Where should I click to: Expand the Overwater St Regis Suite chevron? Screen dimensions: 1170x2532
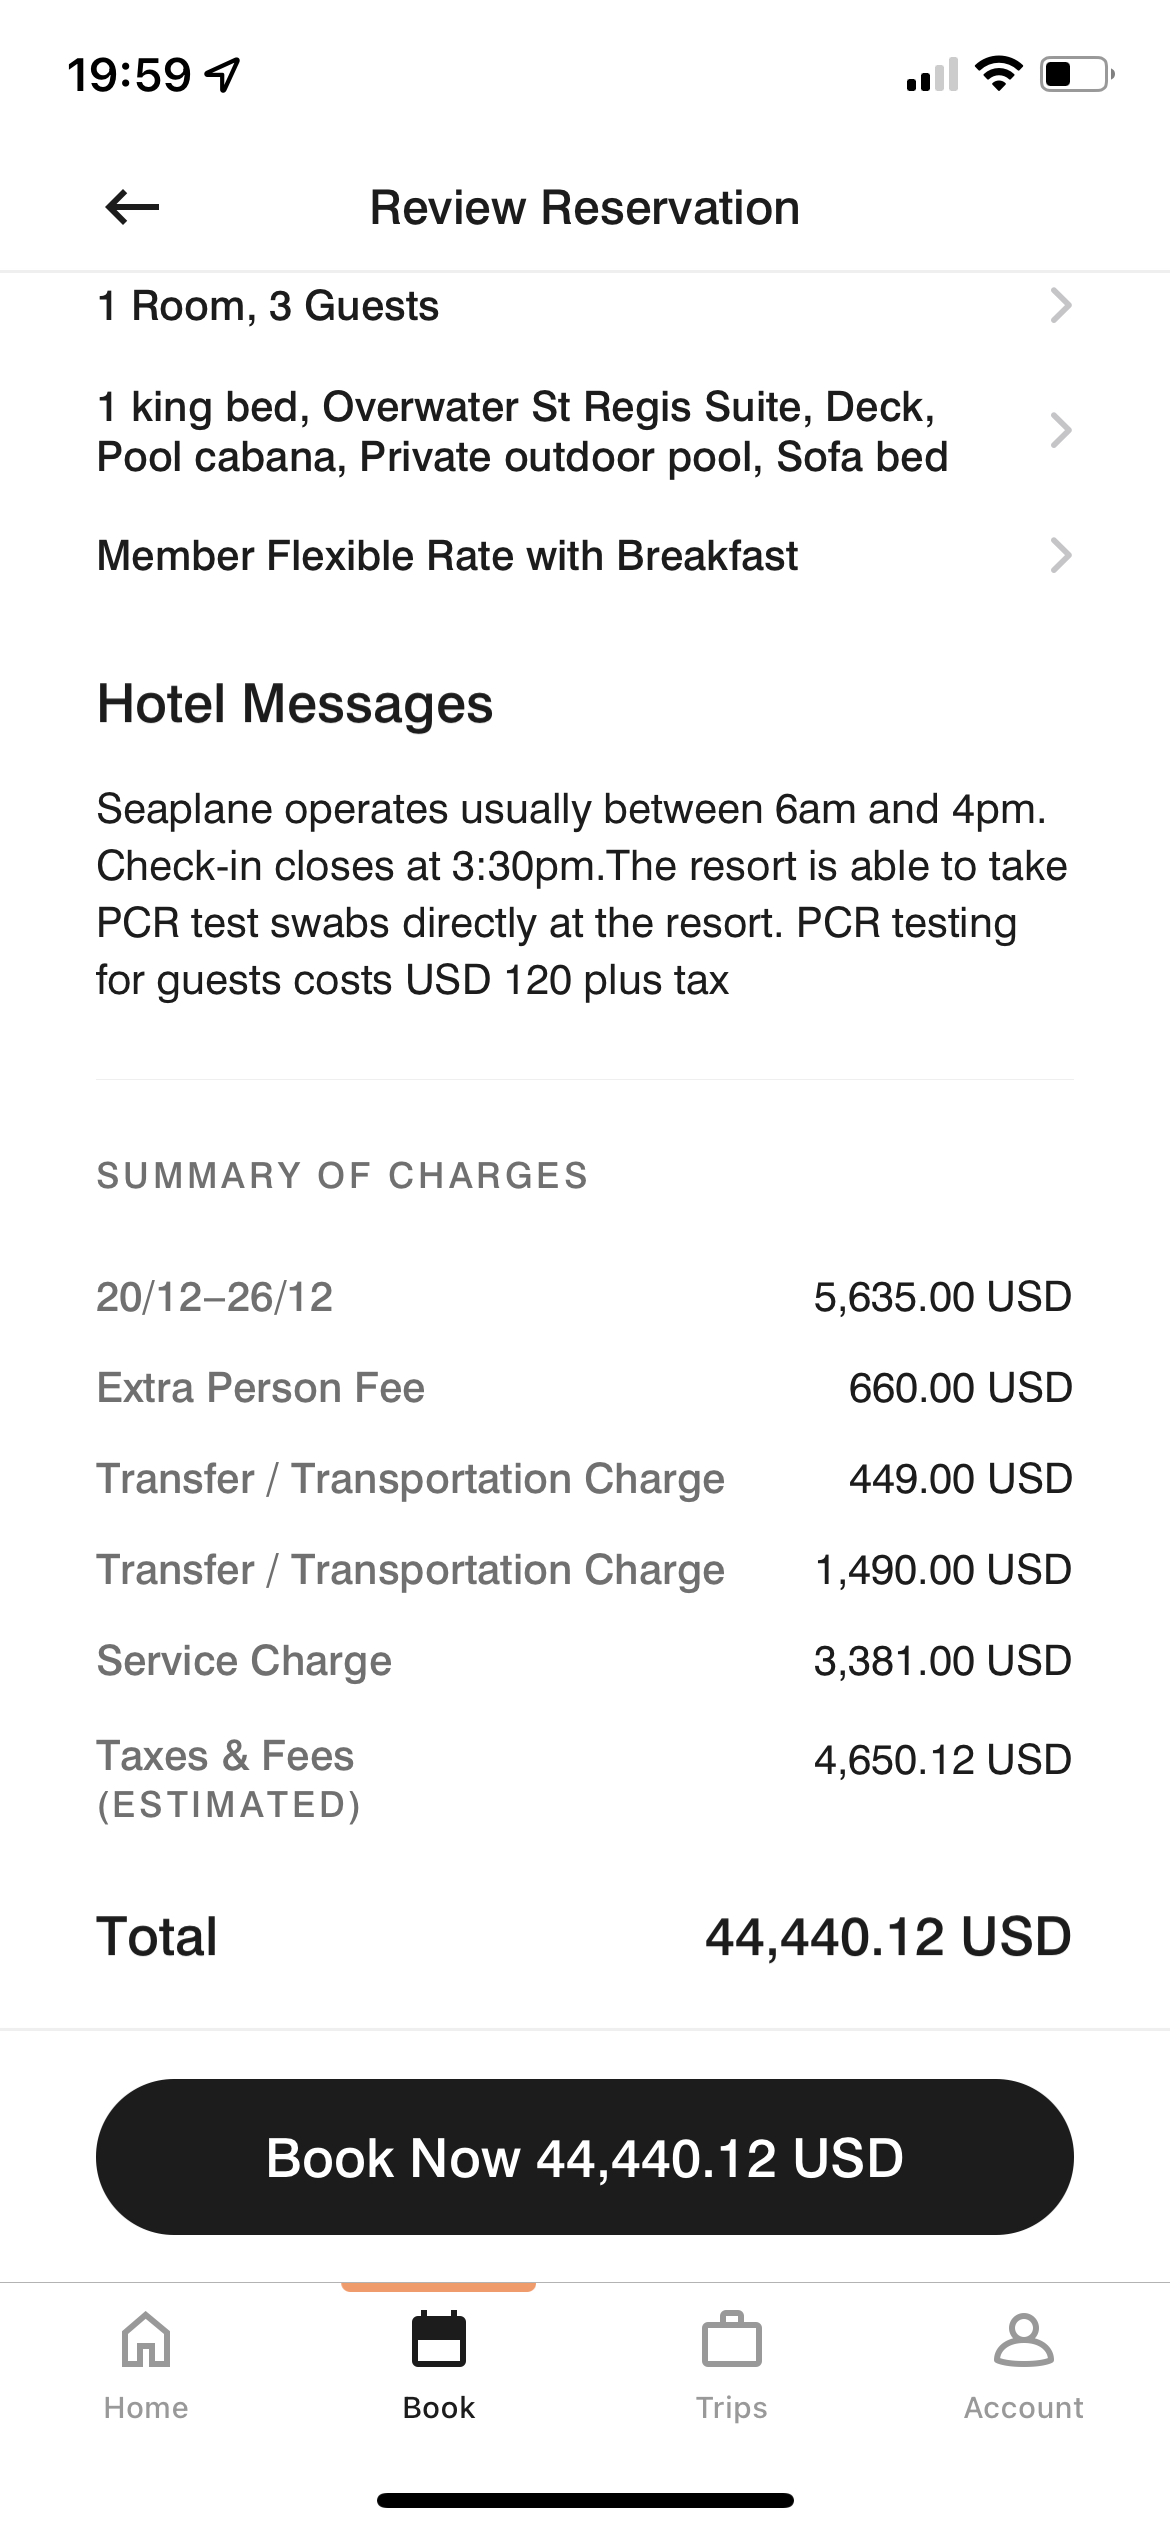[x=1061, y=431]
